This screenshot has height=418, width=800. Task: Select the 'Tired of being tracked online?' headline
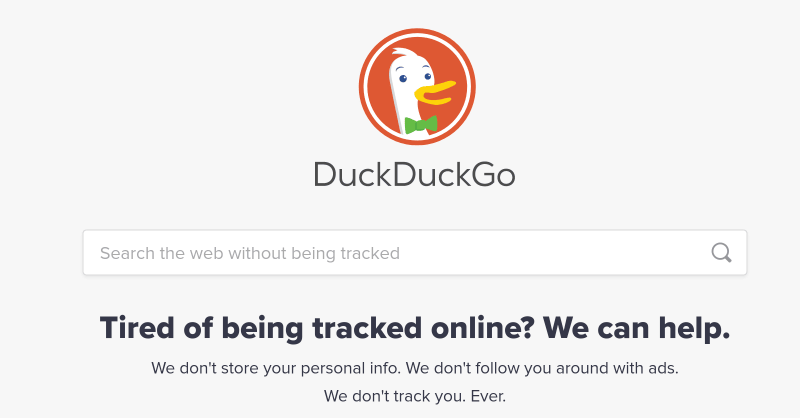click(317, 328)
